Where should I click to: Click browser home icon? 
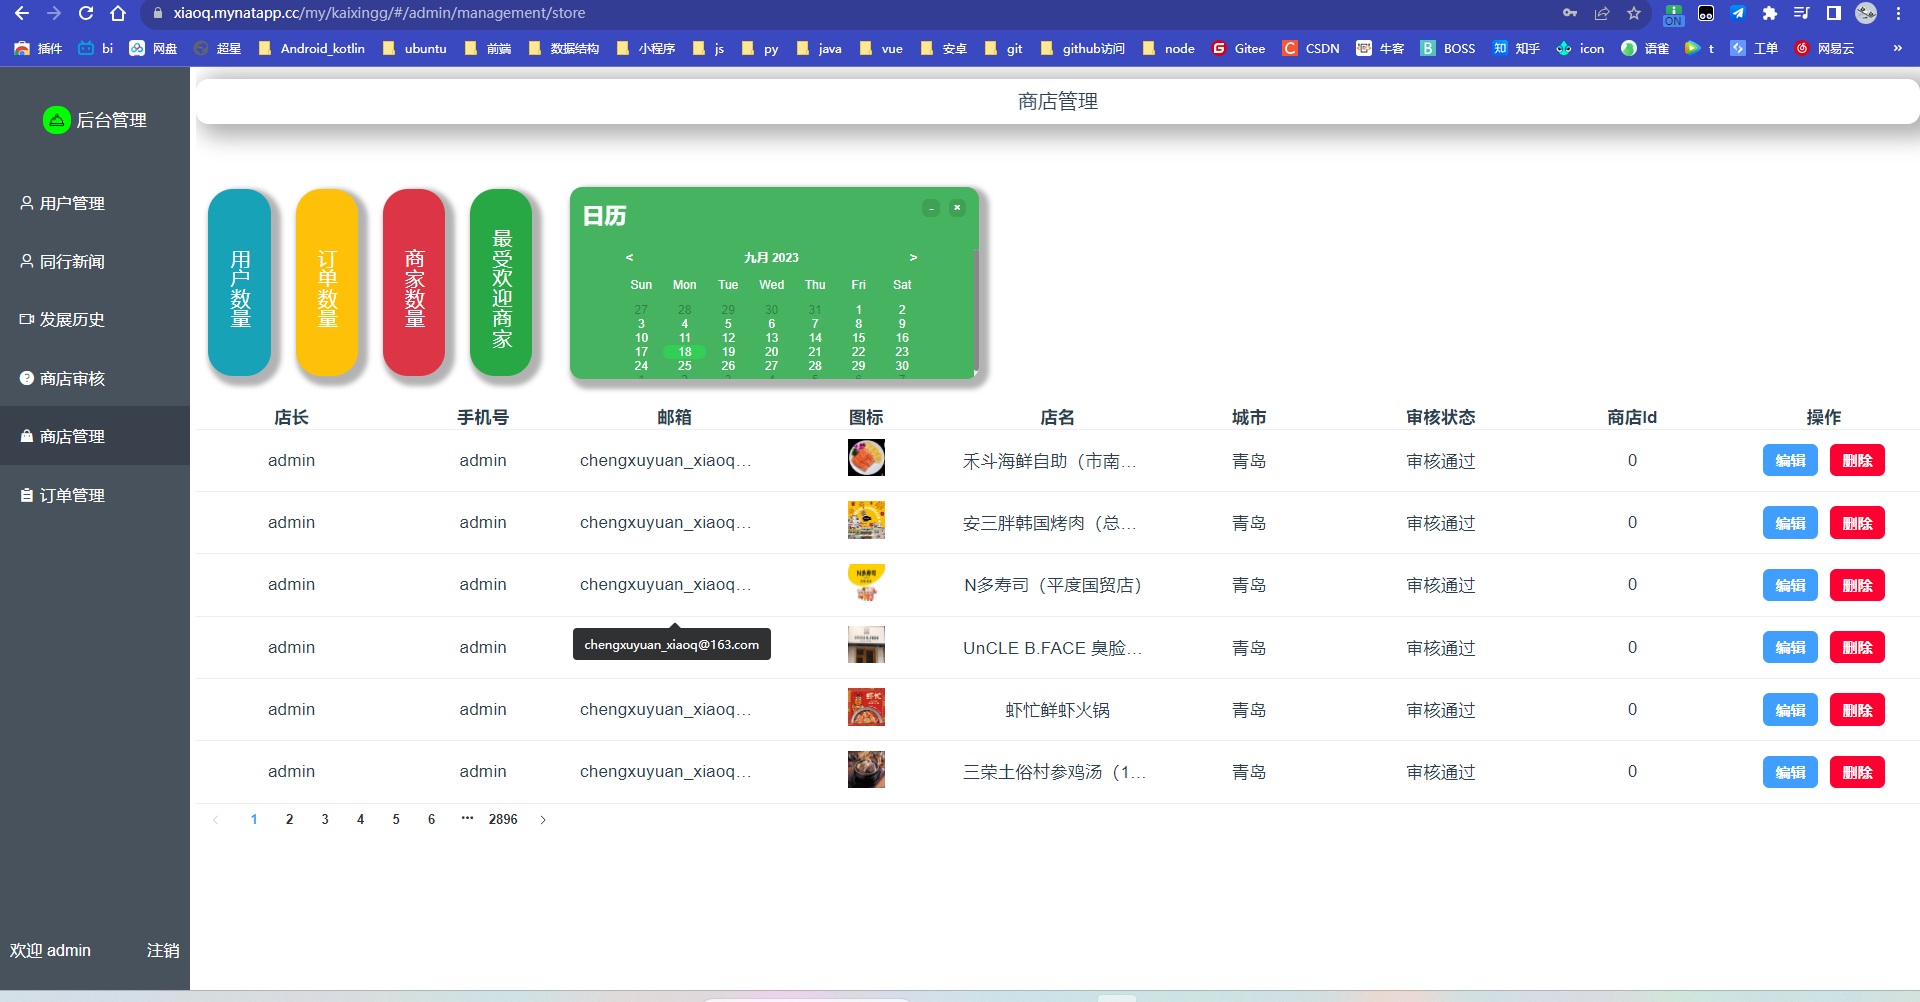click(118, 13)
